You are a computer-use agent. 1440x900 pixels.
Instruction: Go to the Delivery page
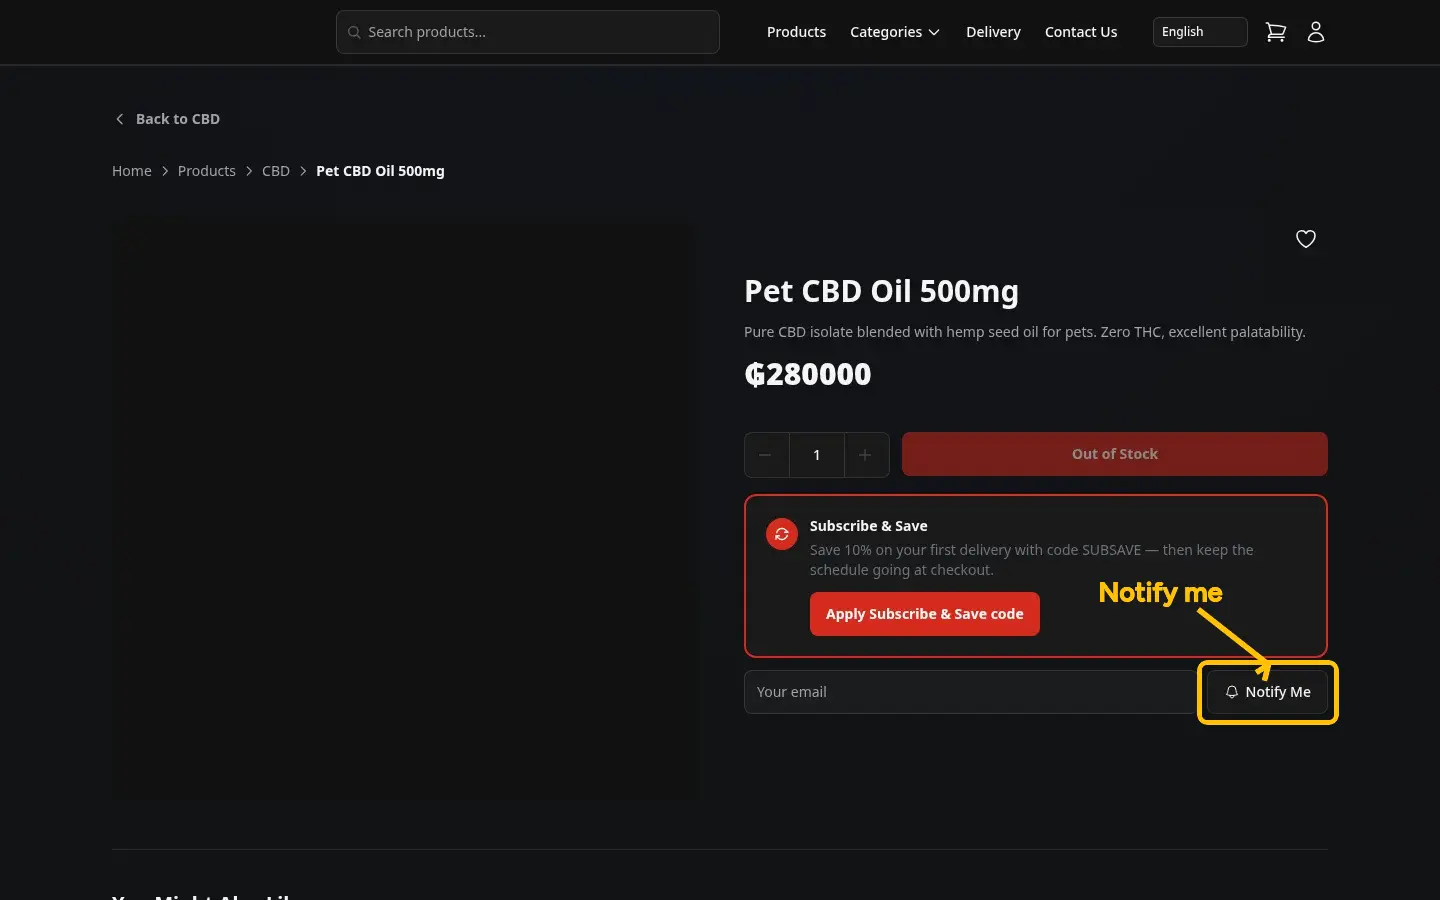(993, 32)
